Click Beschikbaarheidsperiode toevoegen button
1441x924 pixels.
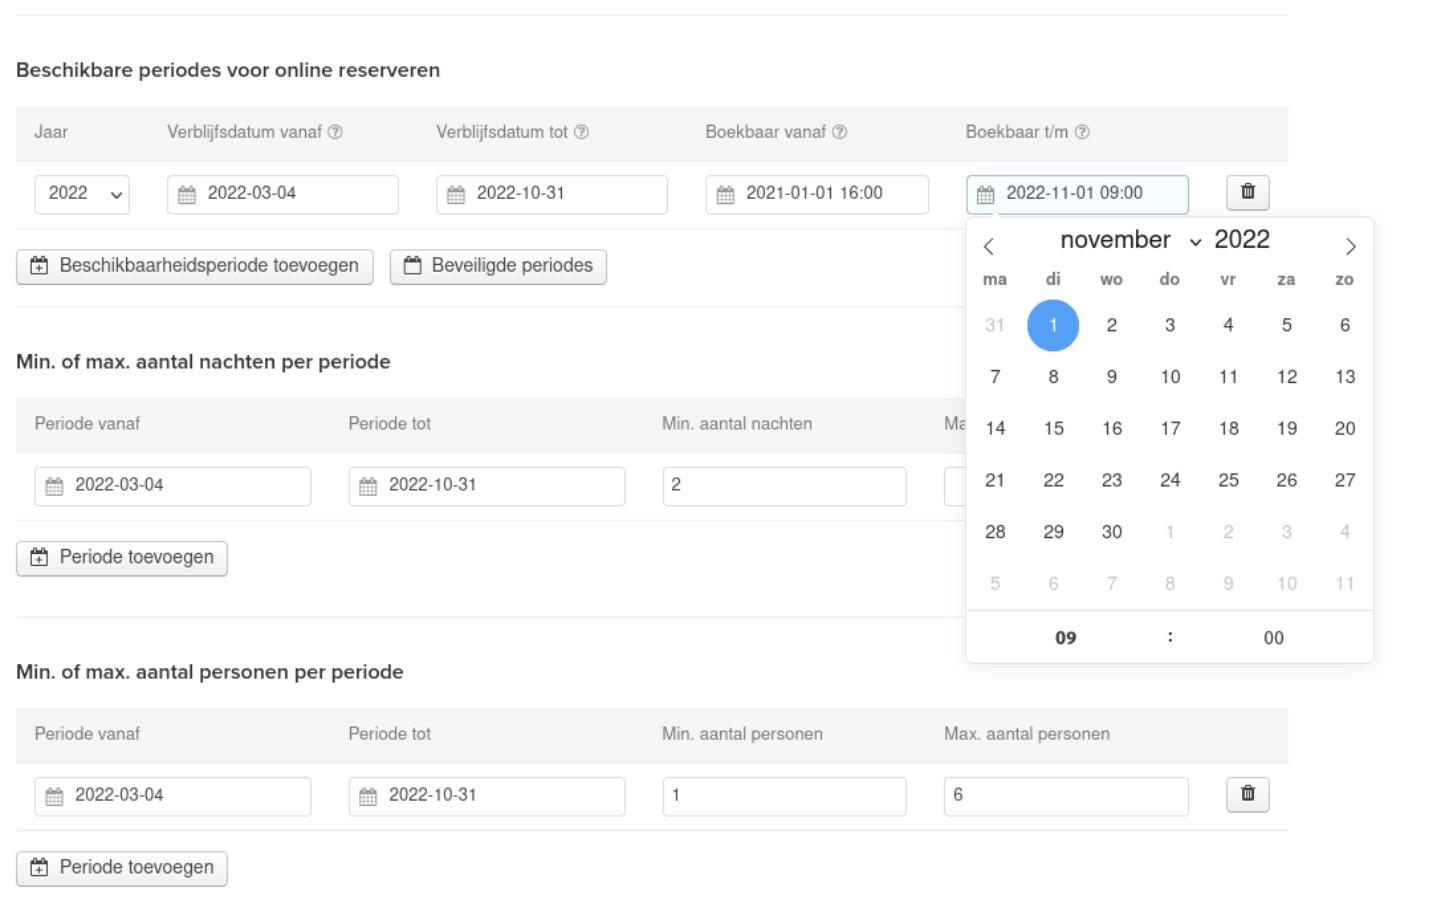(195, 266)
